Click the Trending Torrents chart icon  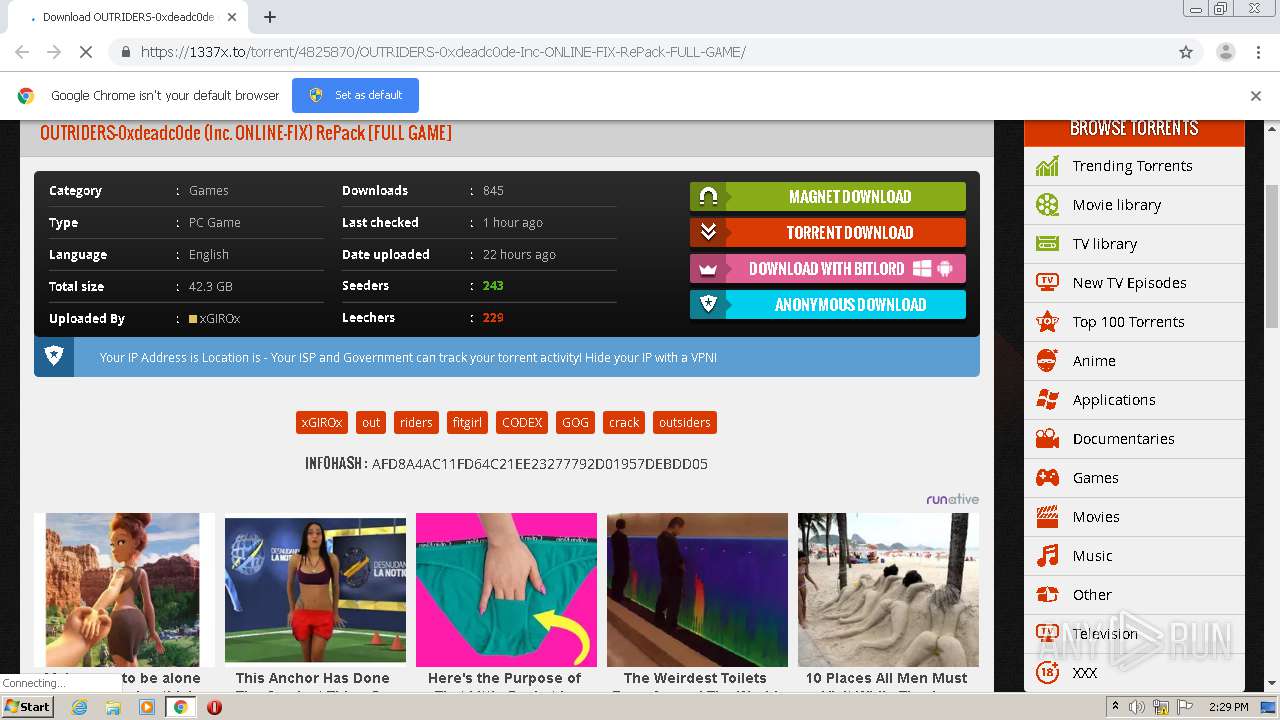tap(1047, 166)
